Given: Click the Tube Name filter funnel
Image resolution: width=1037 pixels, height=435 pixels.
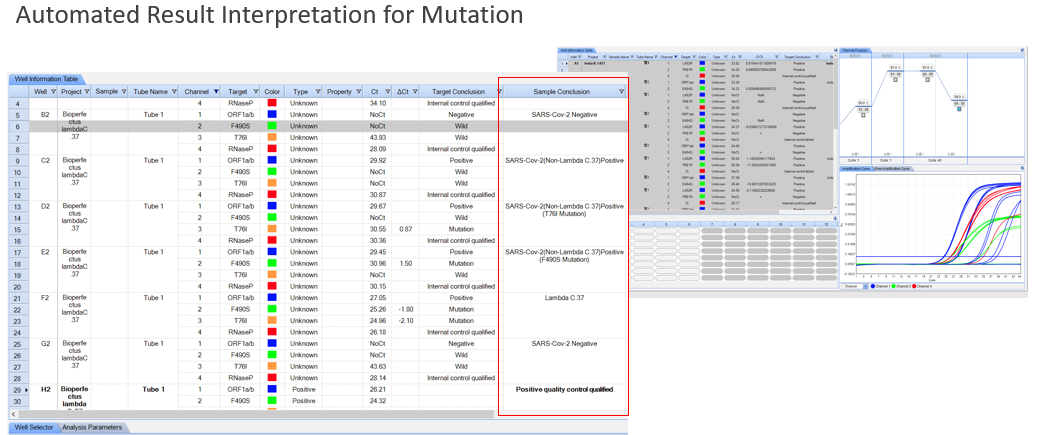Looking at the screenshot, I should [x=172, y=92].
